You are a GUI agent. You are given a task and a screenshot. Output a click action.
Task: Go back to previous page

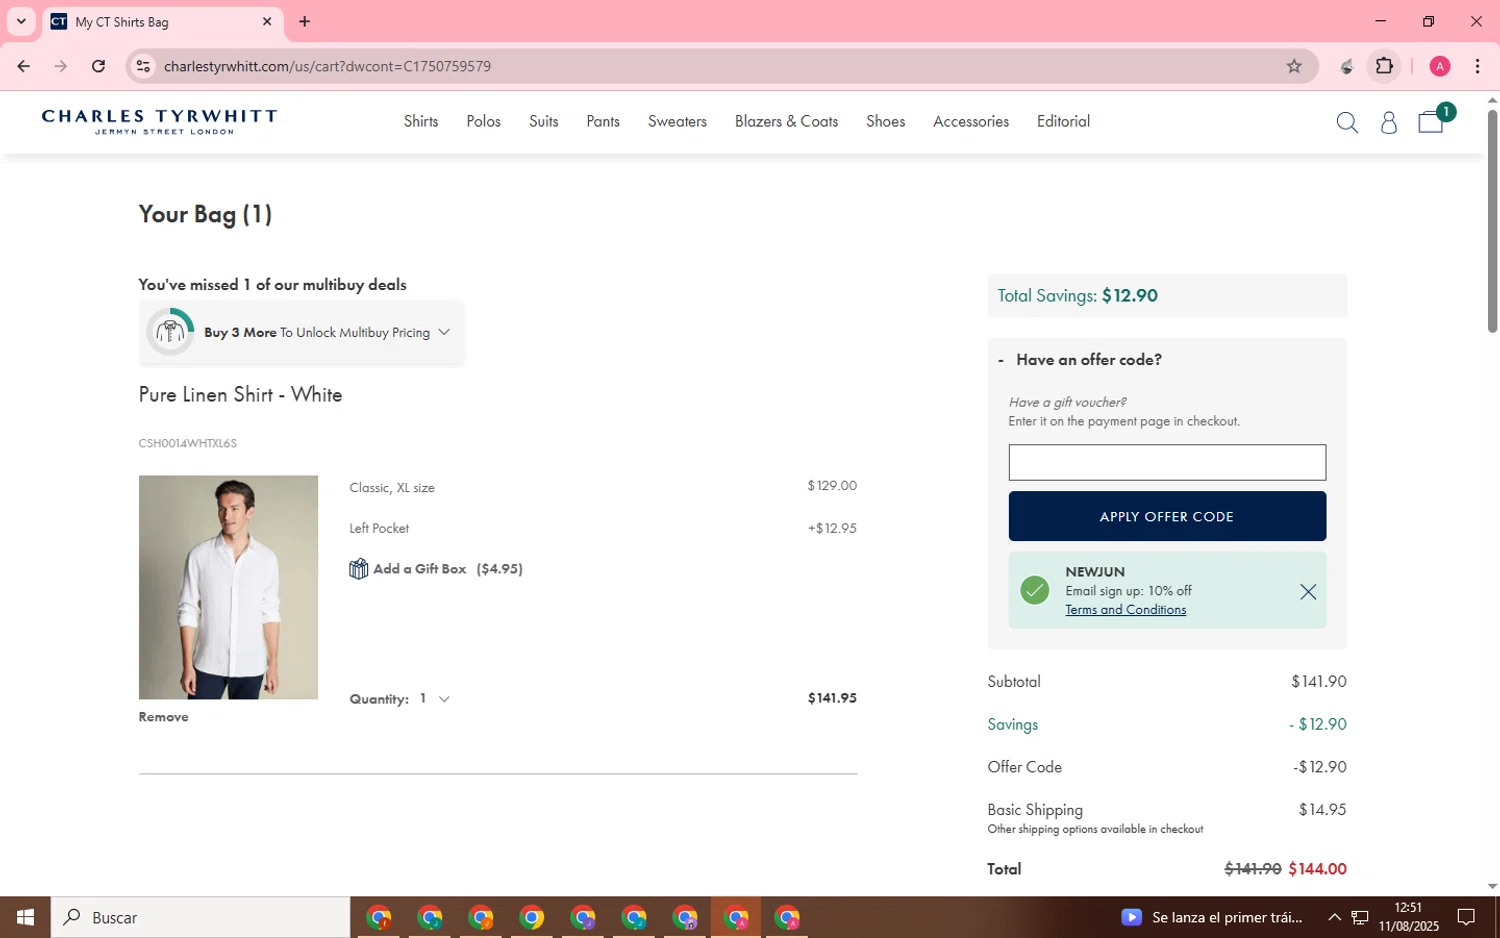click(23, 66)
